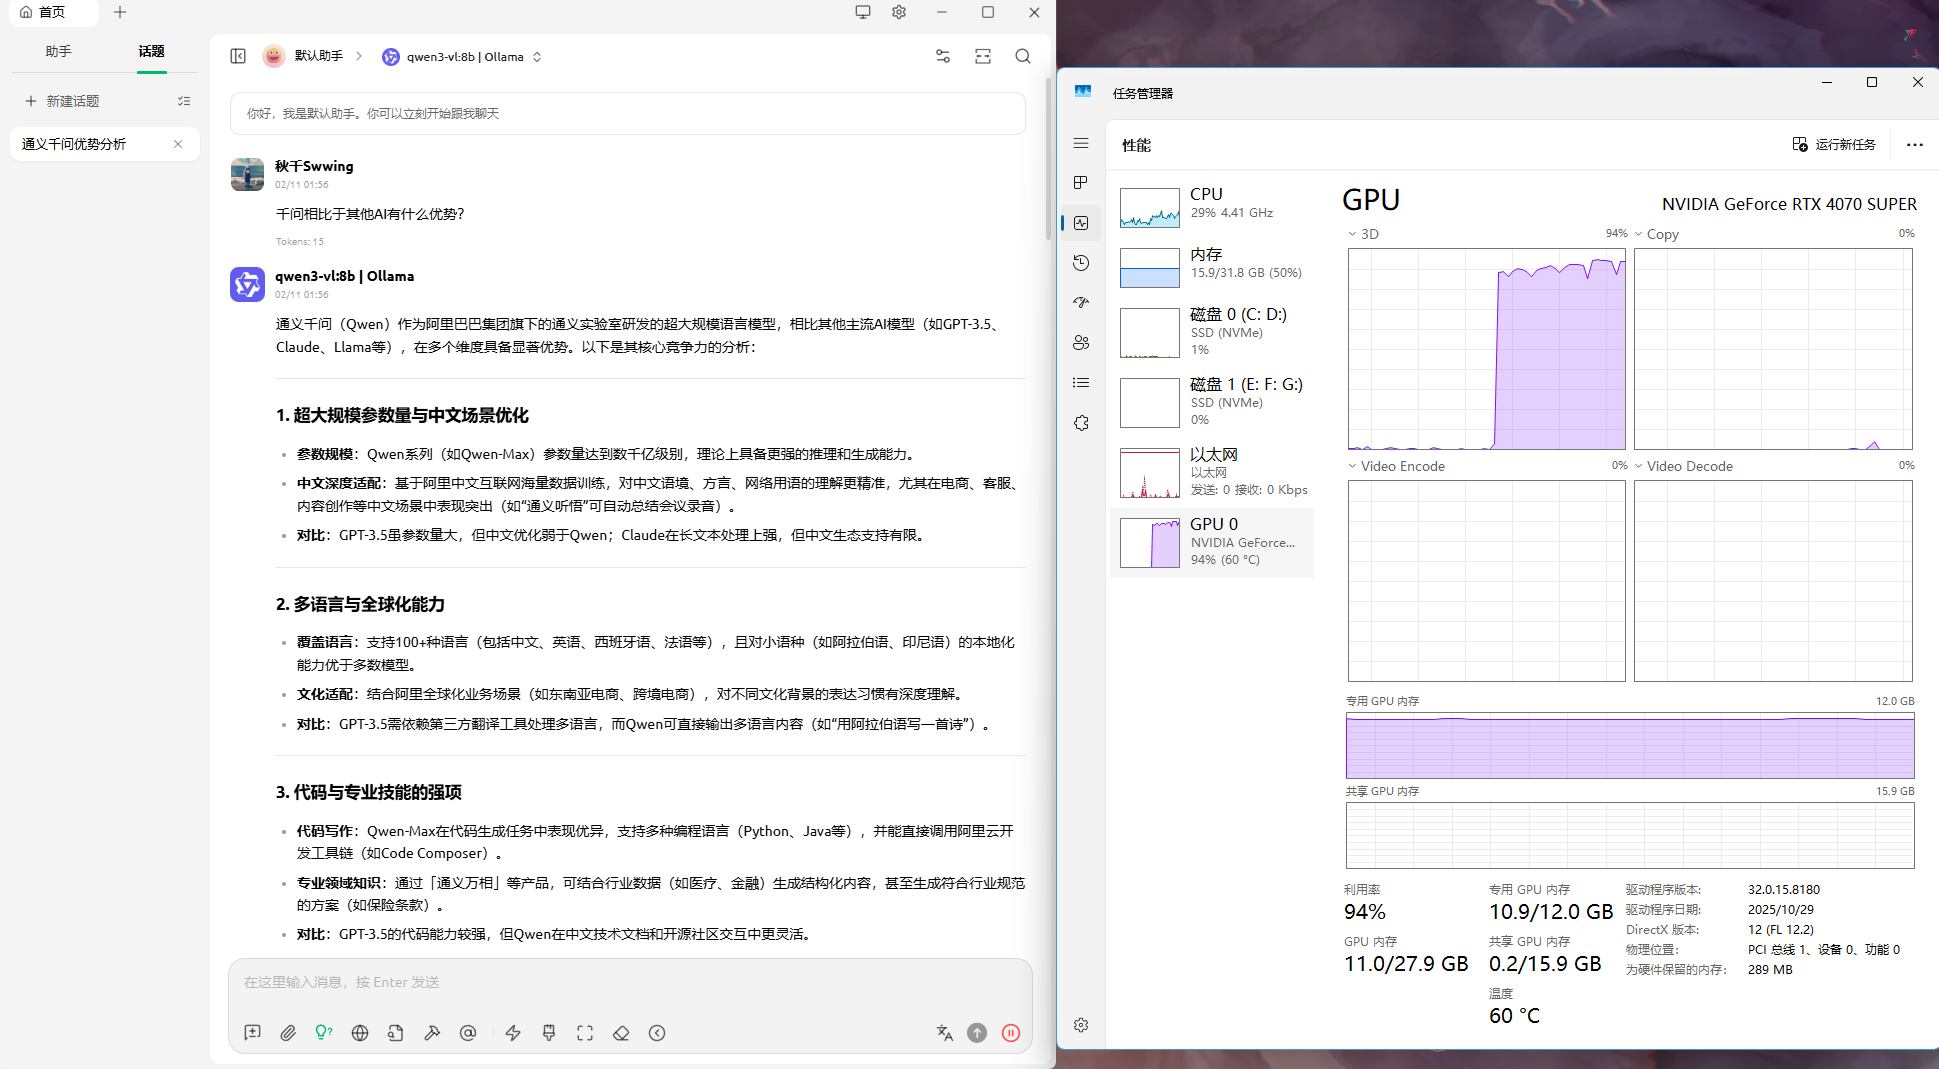Click 默认助手 in the chat header
1939x1069 pixels.
pos(318,57)
